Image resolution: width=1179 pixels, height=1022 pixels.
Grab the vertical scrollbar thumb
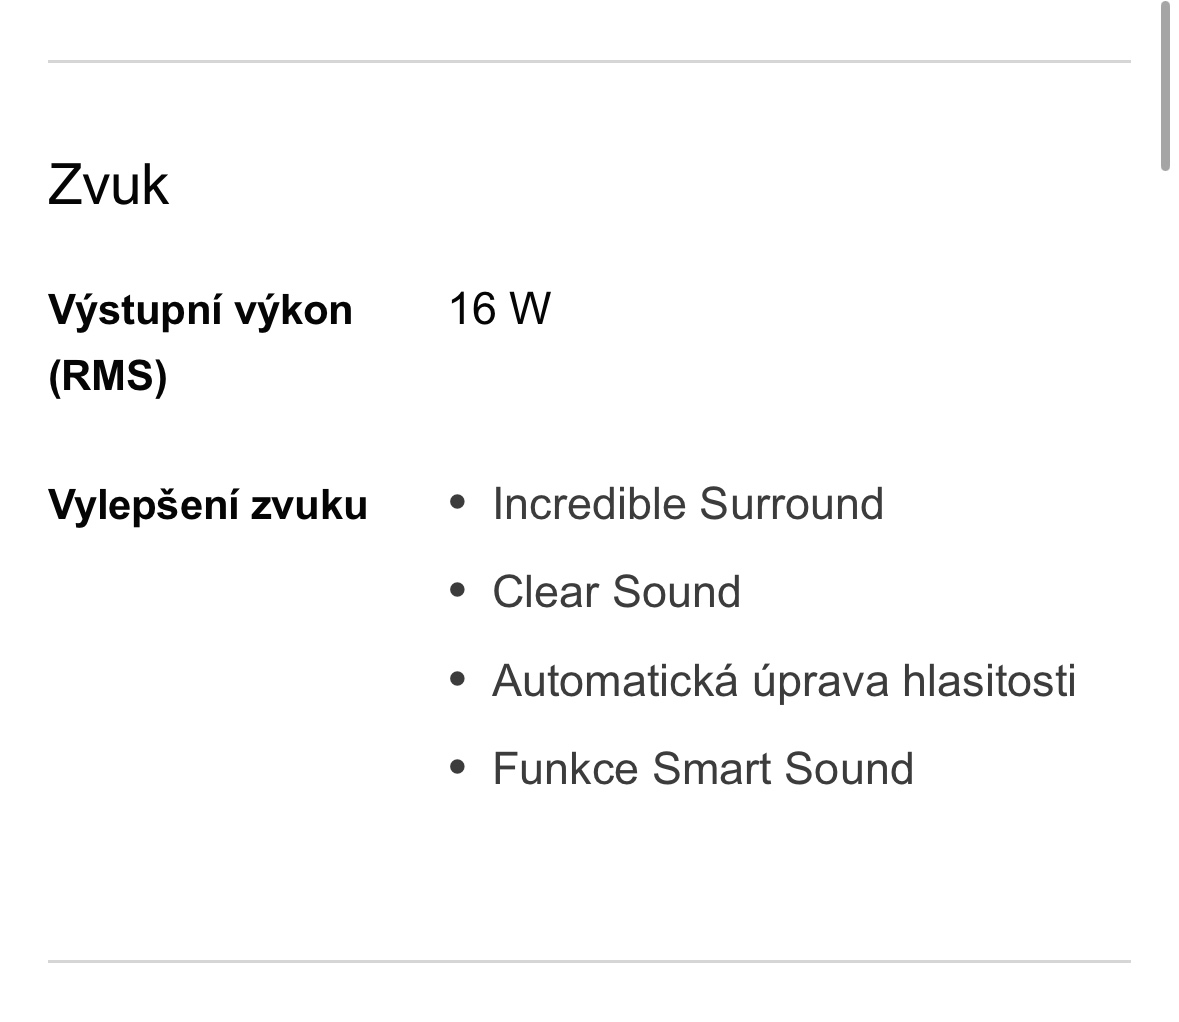[1164, 85]
